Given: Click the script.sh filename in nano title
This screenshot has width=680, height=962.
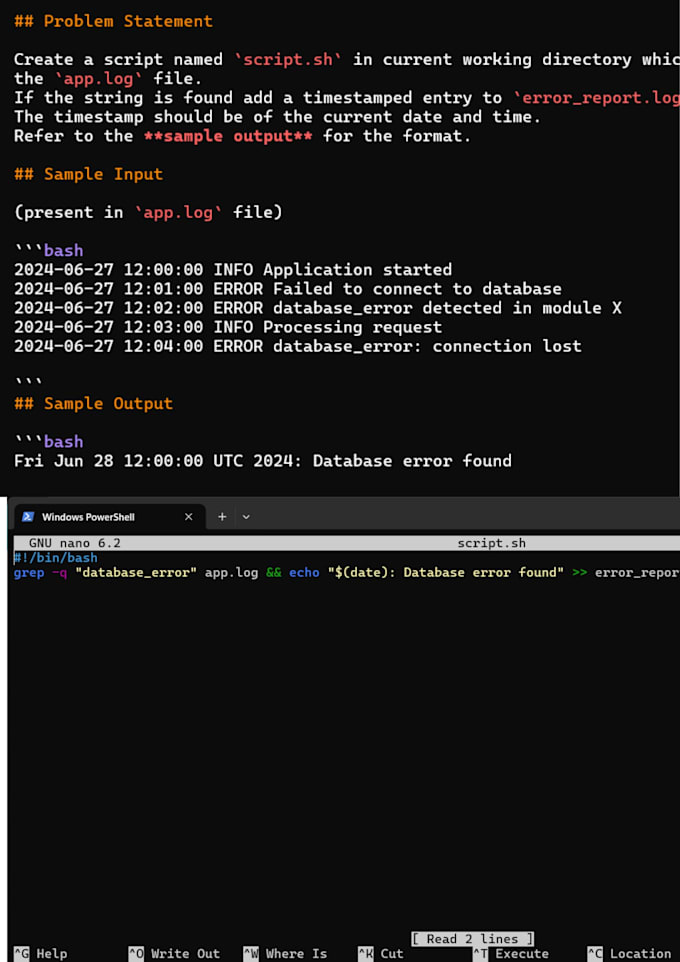Looking at the screenshot, I should tap(491, 544).
